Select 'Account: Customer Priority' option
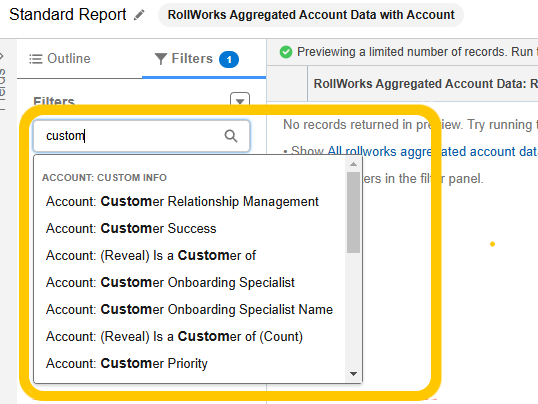This screenshot has height=404, width=538. pos(127,363)
